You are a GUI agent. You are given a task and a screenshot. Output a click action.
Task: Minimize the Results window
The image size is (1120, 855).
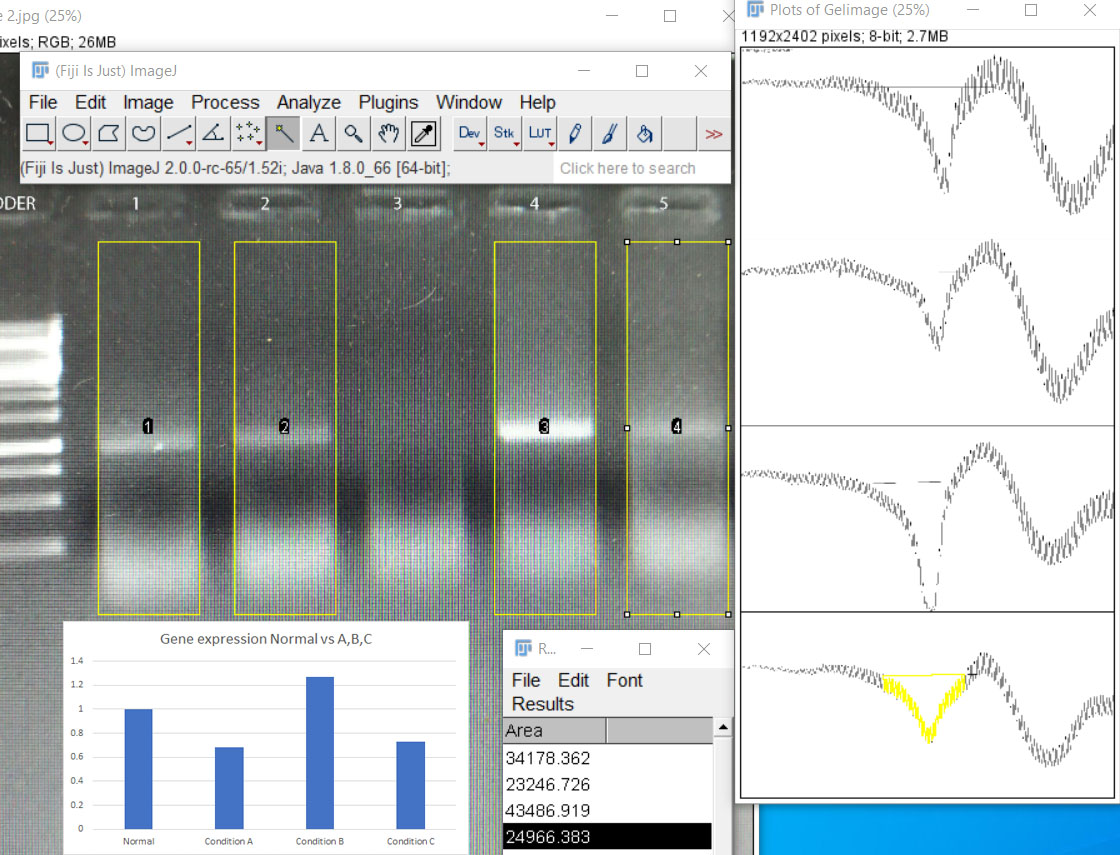click(x=587, y=649)
